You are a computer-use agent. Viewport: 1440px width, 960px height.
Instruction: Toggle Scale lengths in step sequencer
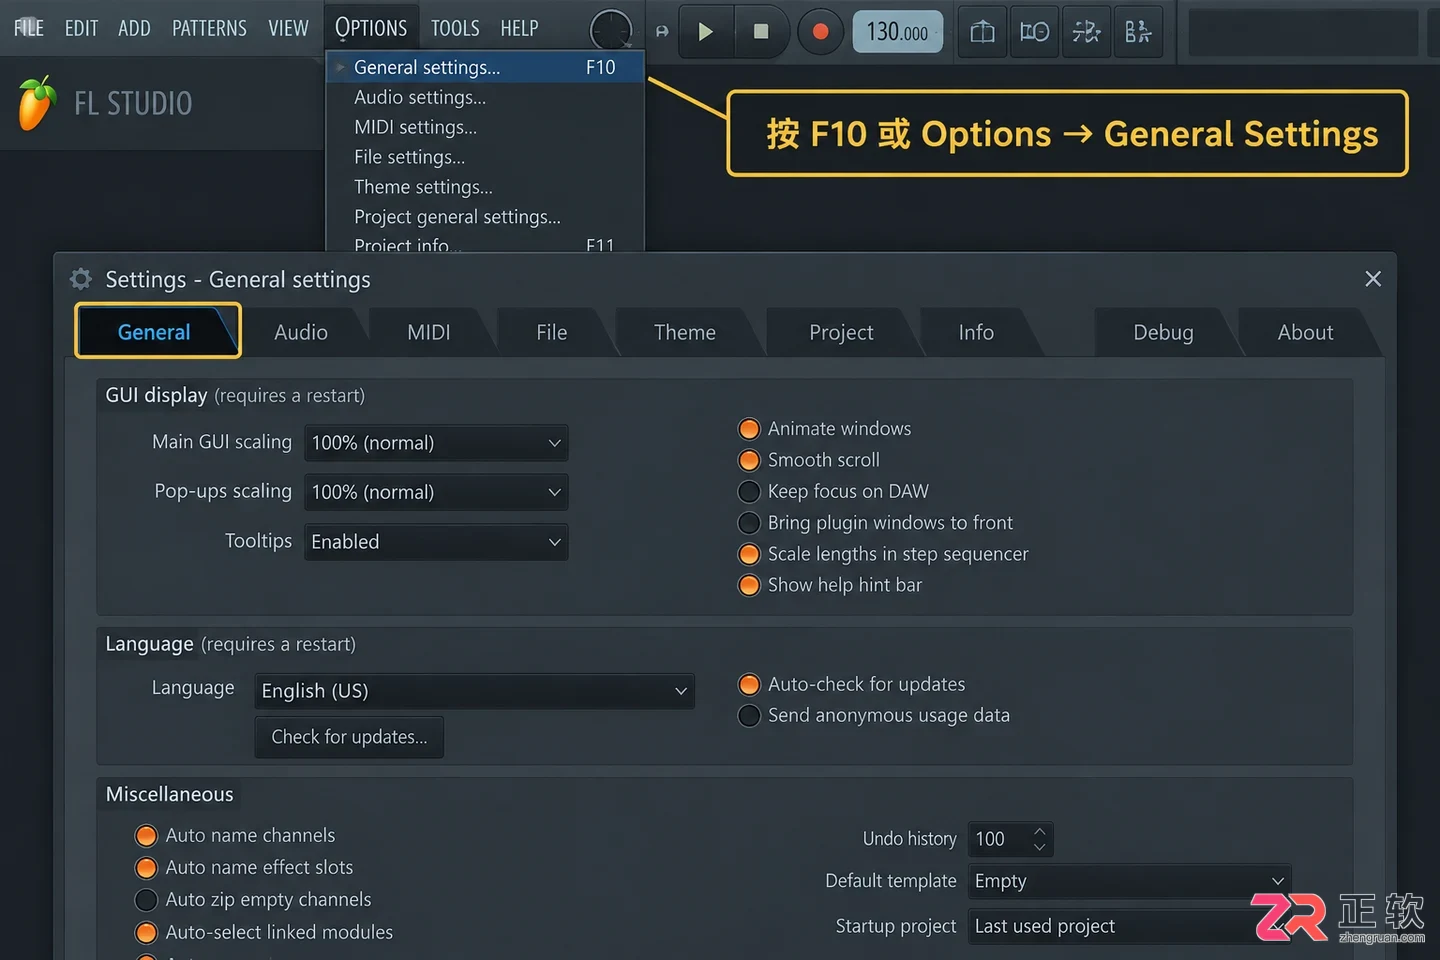749,554
